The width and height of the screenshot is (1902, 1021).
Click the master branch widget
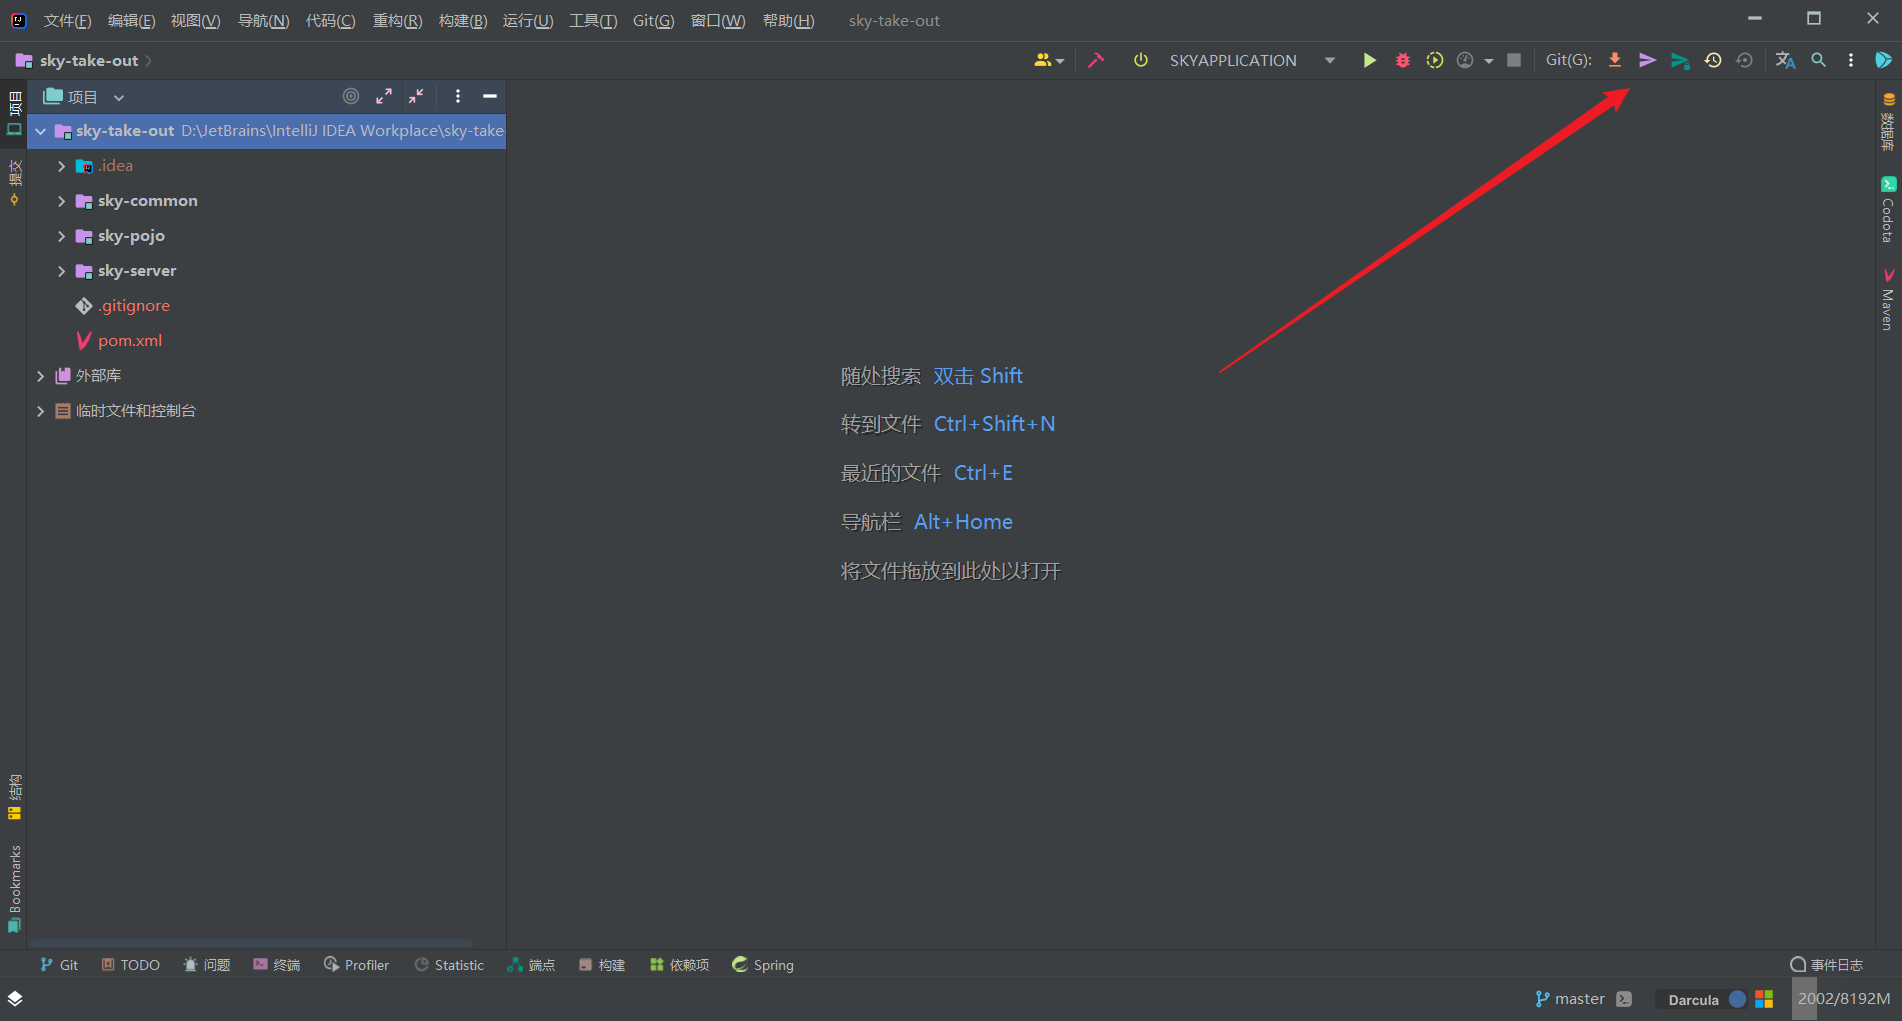click(1570, 999)
